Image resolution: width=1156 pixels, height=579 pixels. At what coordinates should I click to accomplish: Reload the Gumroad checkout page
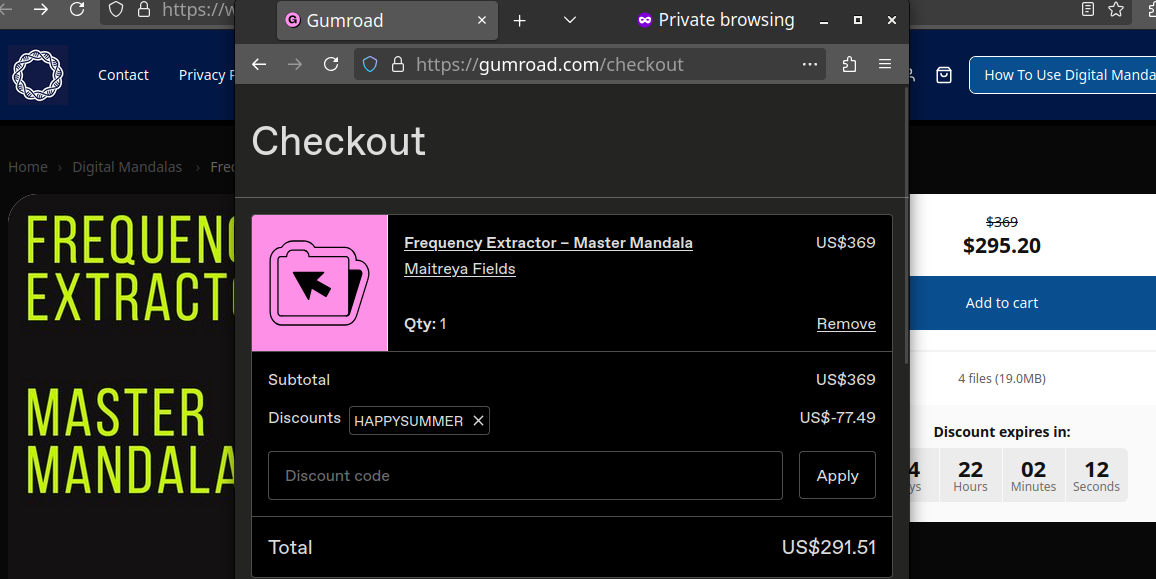point(331,64)
